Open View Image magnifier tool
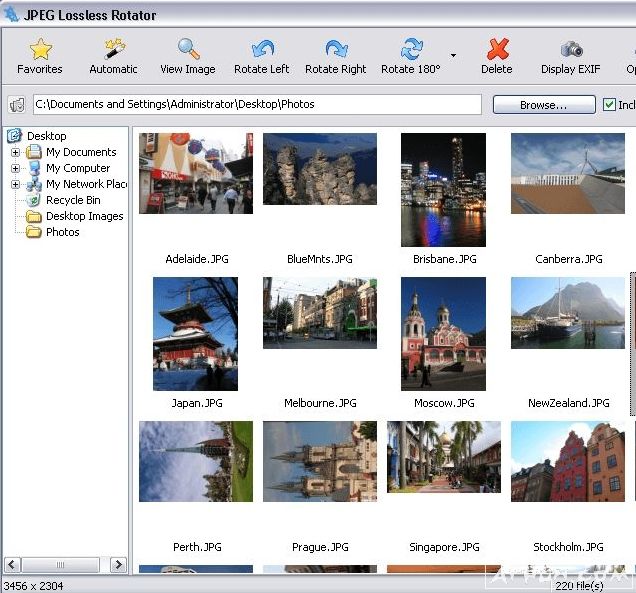636x593 pixels. [188, 49]
